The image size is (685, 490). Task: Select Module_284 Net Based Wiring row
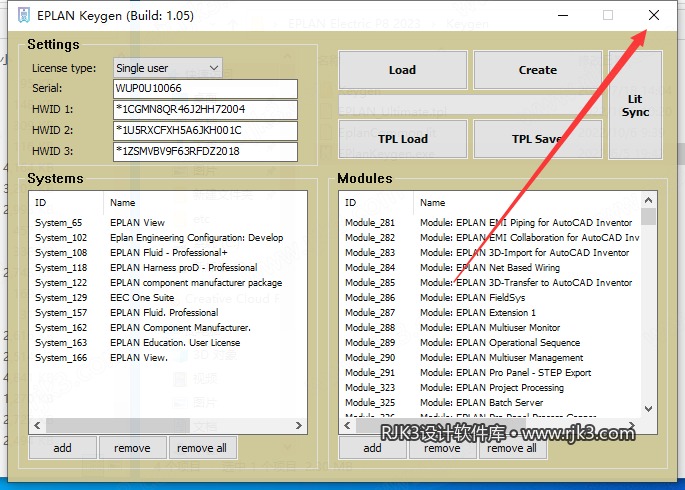click(x=490, y=268)
